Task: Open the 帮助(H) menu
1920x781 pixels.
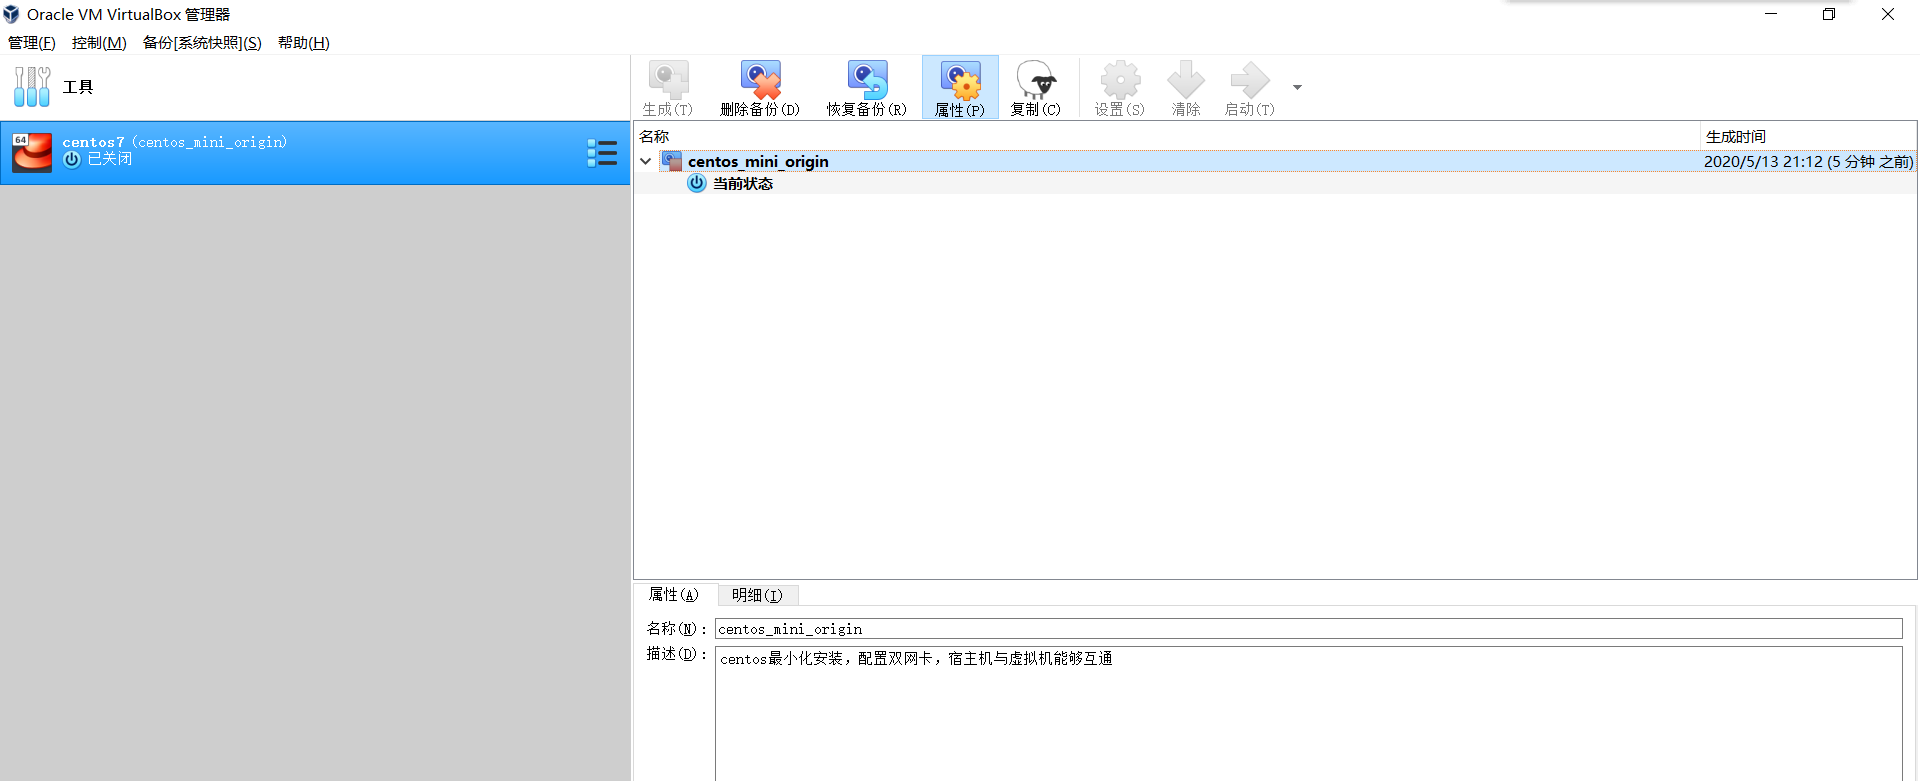Action: pos(304,42)
